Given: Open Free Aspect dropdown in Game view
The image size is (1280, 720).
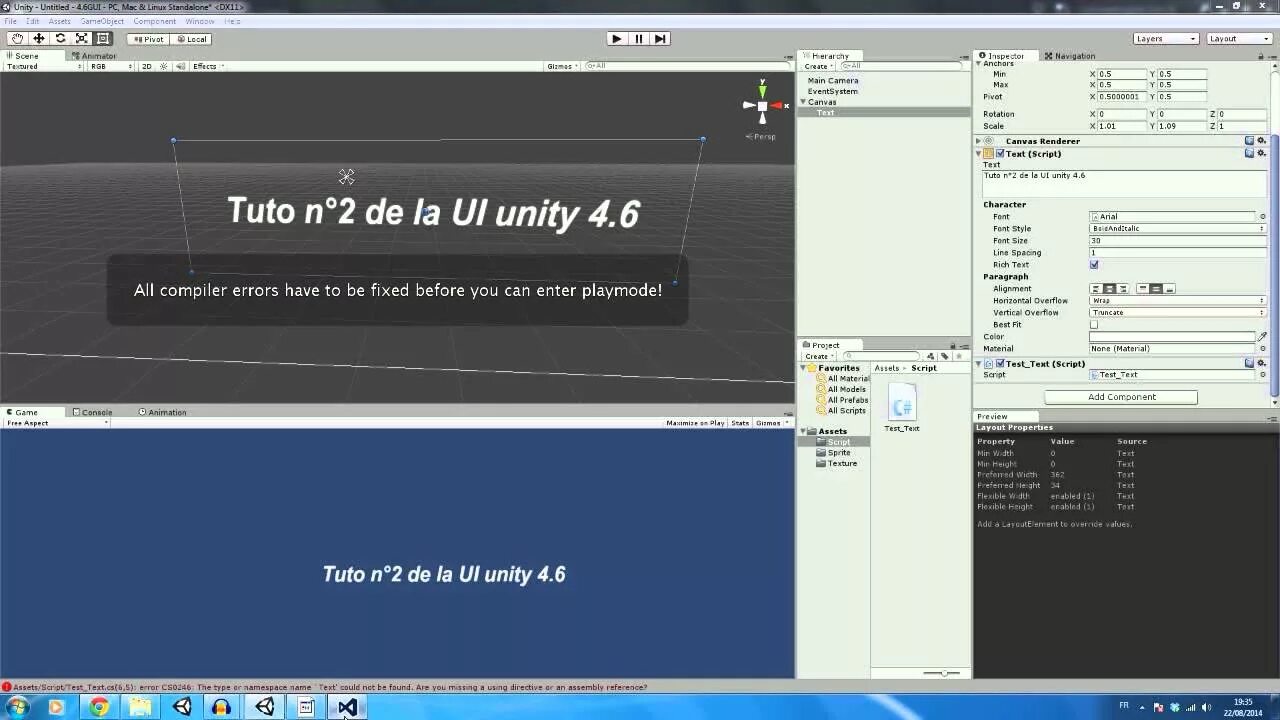Looking at the screenshot, I should 56,423.
